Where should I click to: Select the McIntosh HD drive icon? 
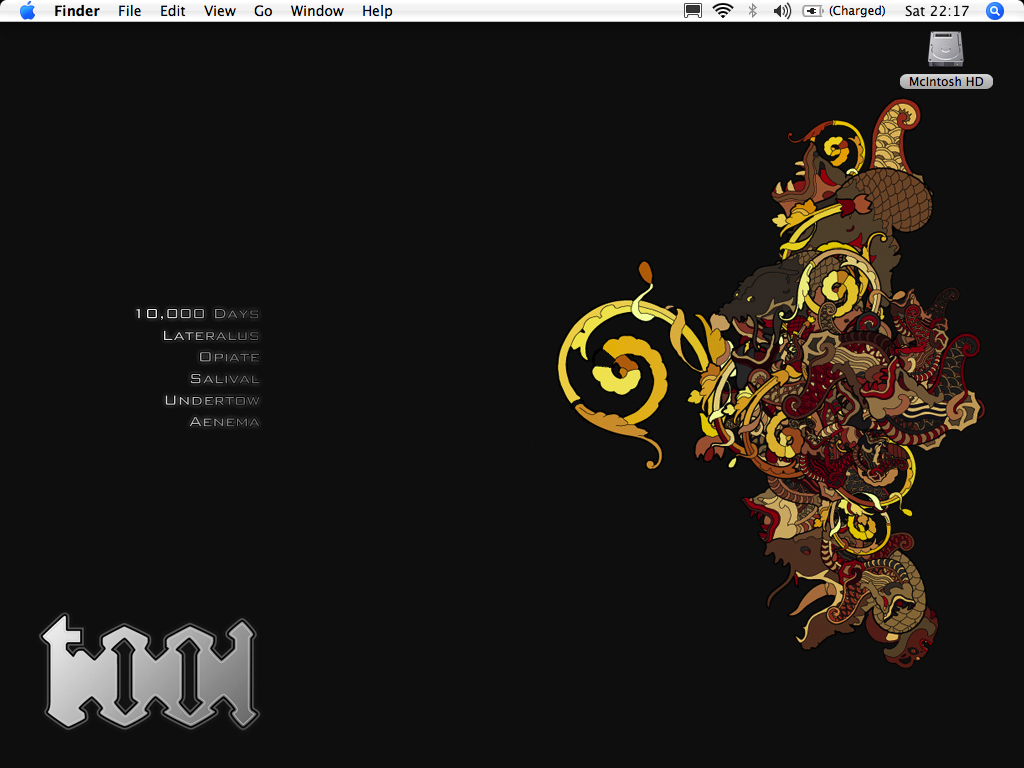click(x=946, y=49)
